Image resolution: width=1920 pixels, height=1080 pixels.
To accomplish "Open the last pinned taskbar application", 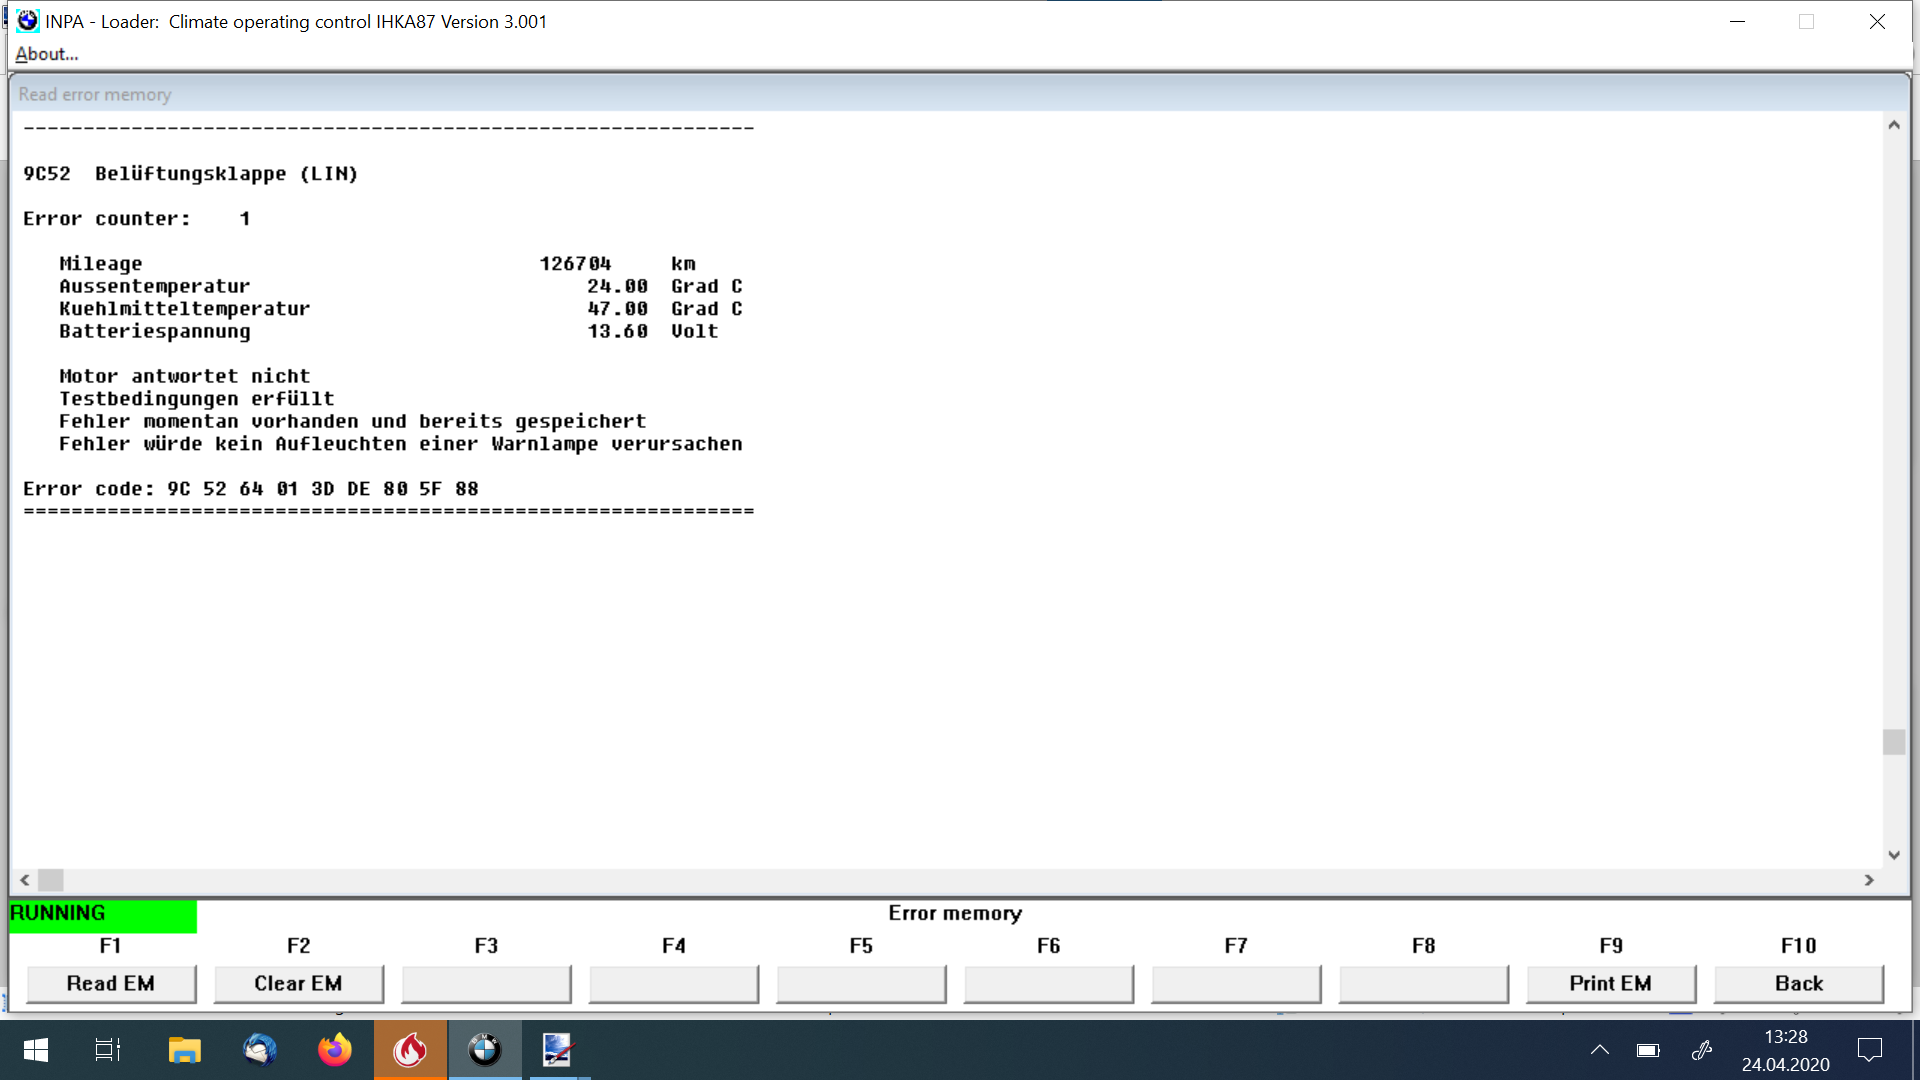I will [x=557, y=1050].
